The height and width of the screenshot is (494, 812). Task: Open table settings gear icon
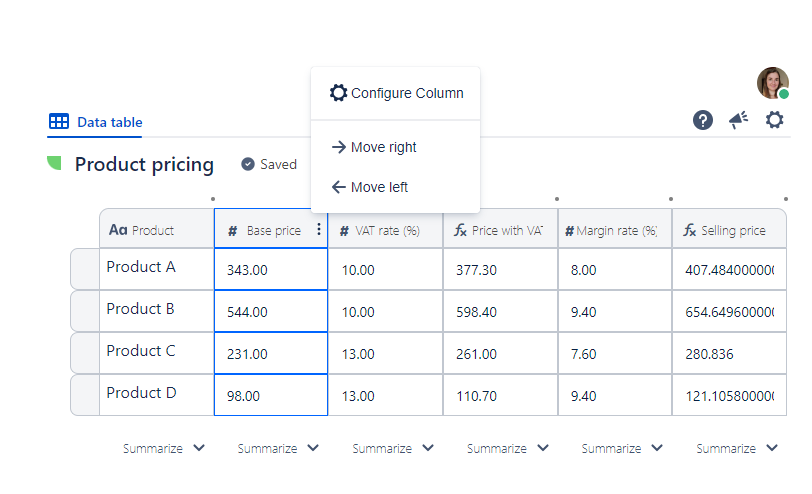click(775, 120)
